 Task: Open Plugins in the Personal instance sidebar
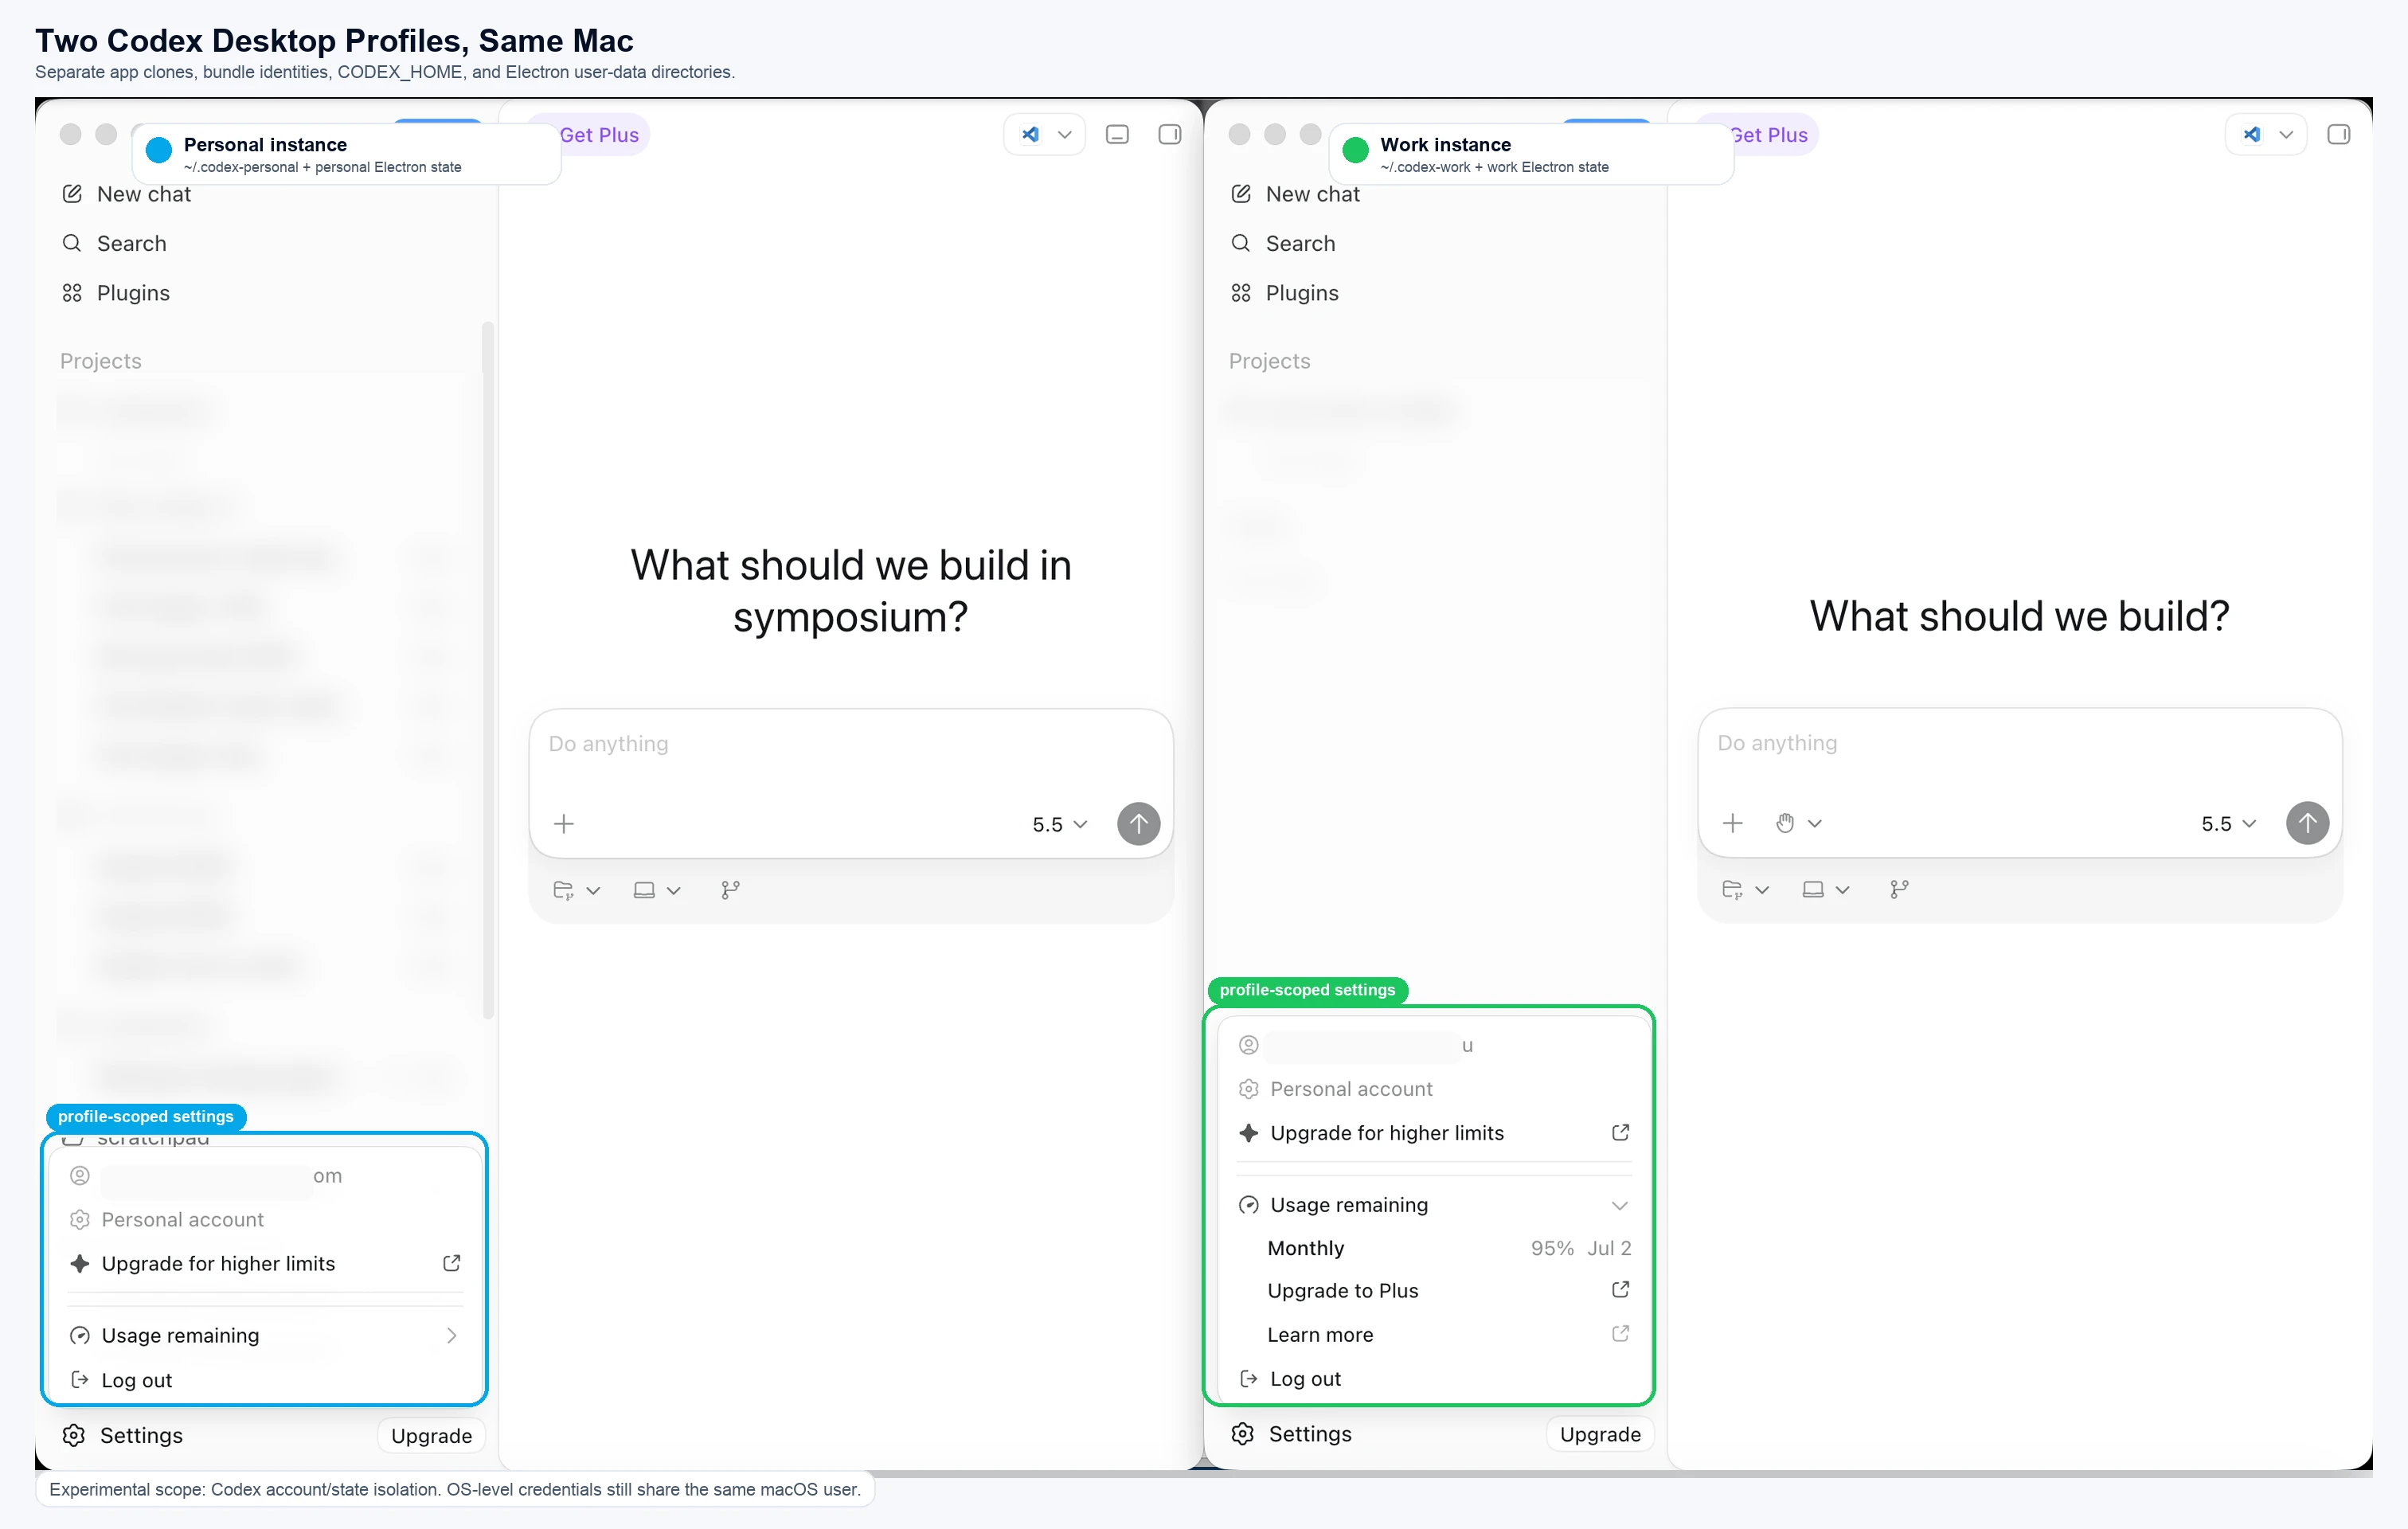pos(116,293)
